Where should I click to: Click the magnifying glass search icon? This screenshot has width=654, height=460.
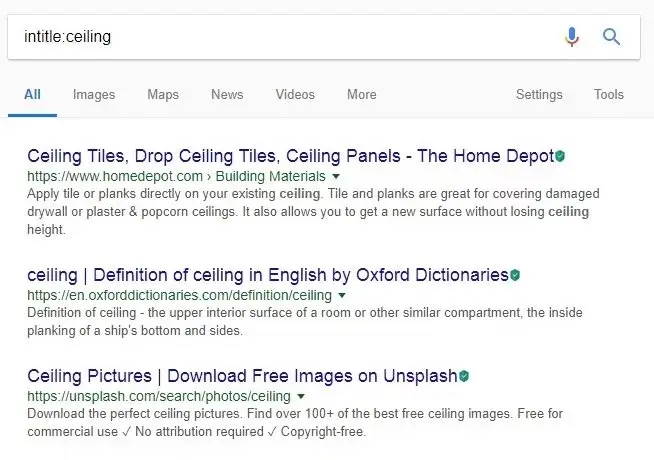click(x=612, y=37)
